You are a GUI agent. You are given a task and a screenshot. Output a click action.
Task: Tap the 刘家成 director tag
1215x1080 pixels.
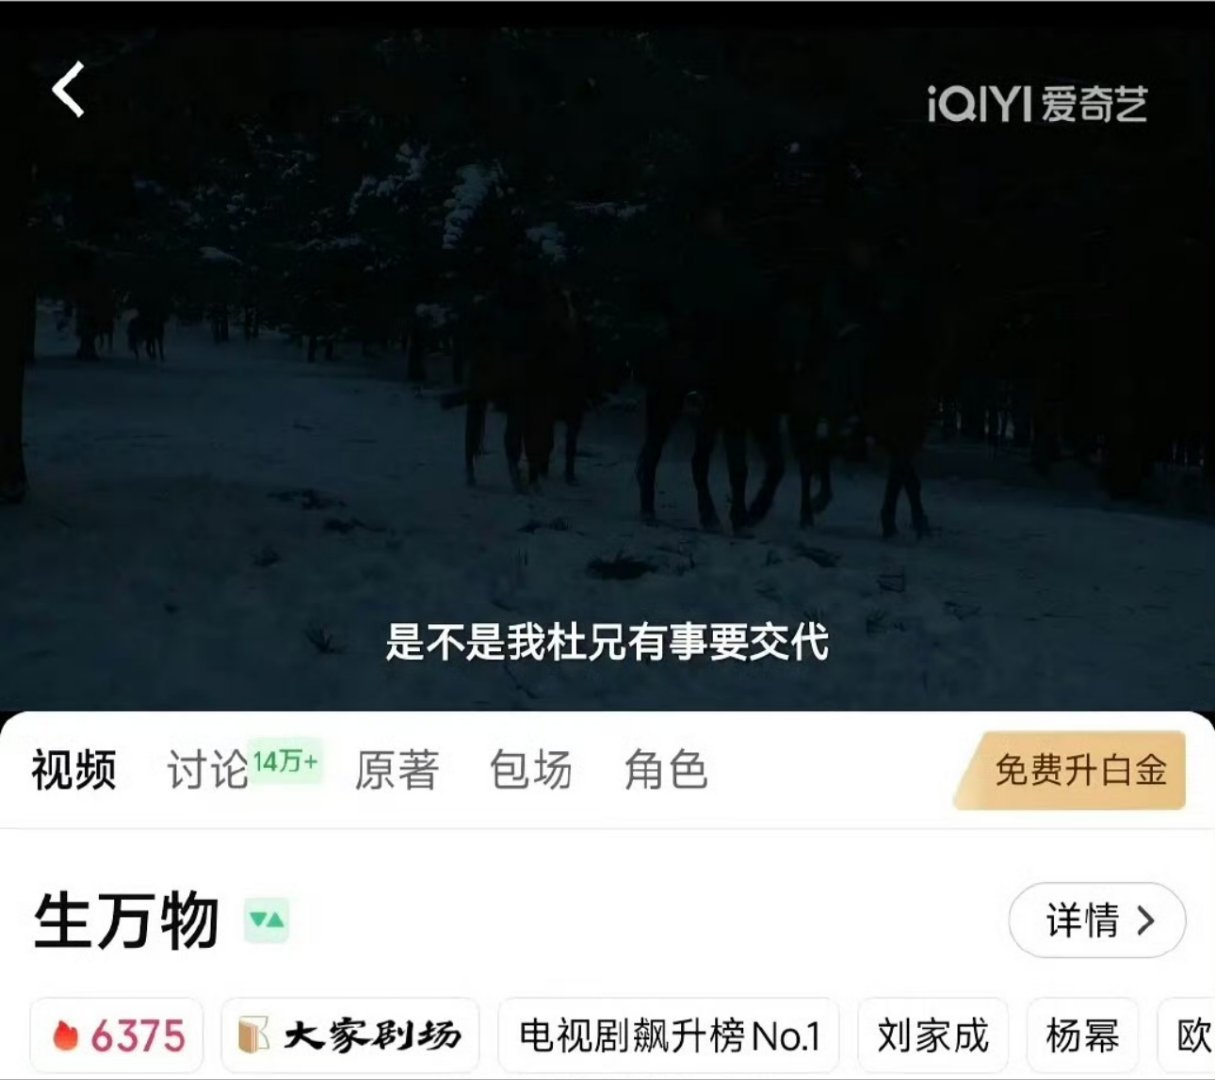(x=933, y=1035)
